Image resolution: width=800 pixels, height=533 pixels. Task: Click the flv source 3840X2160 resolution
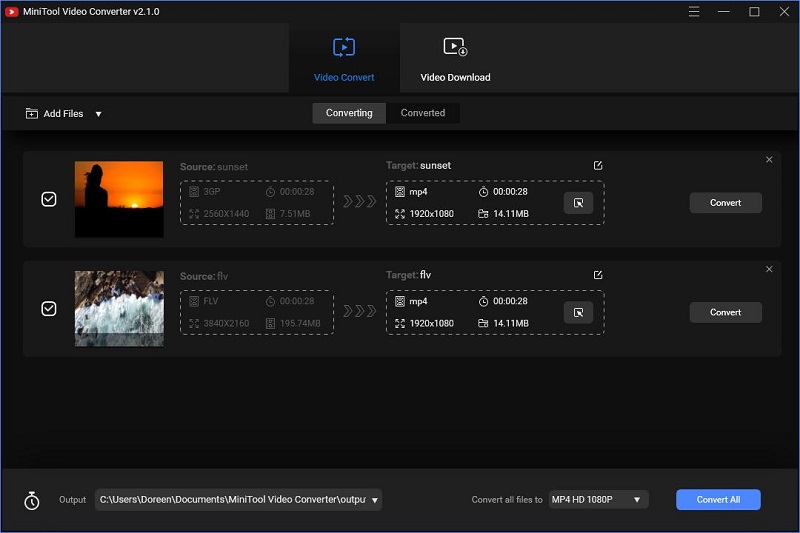226,323
